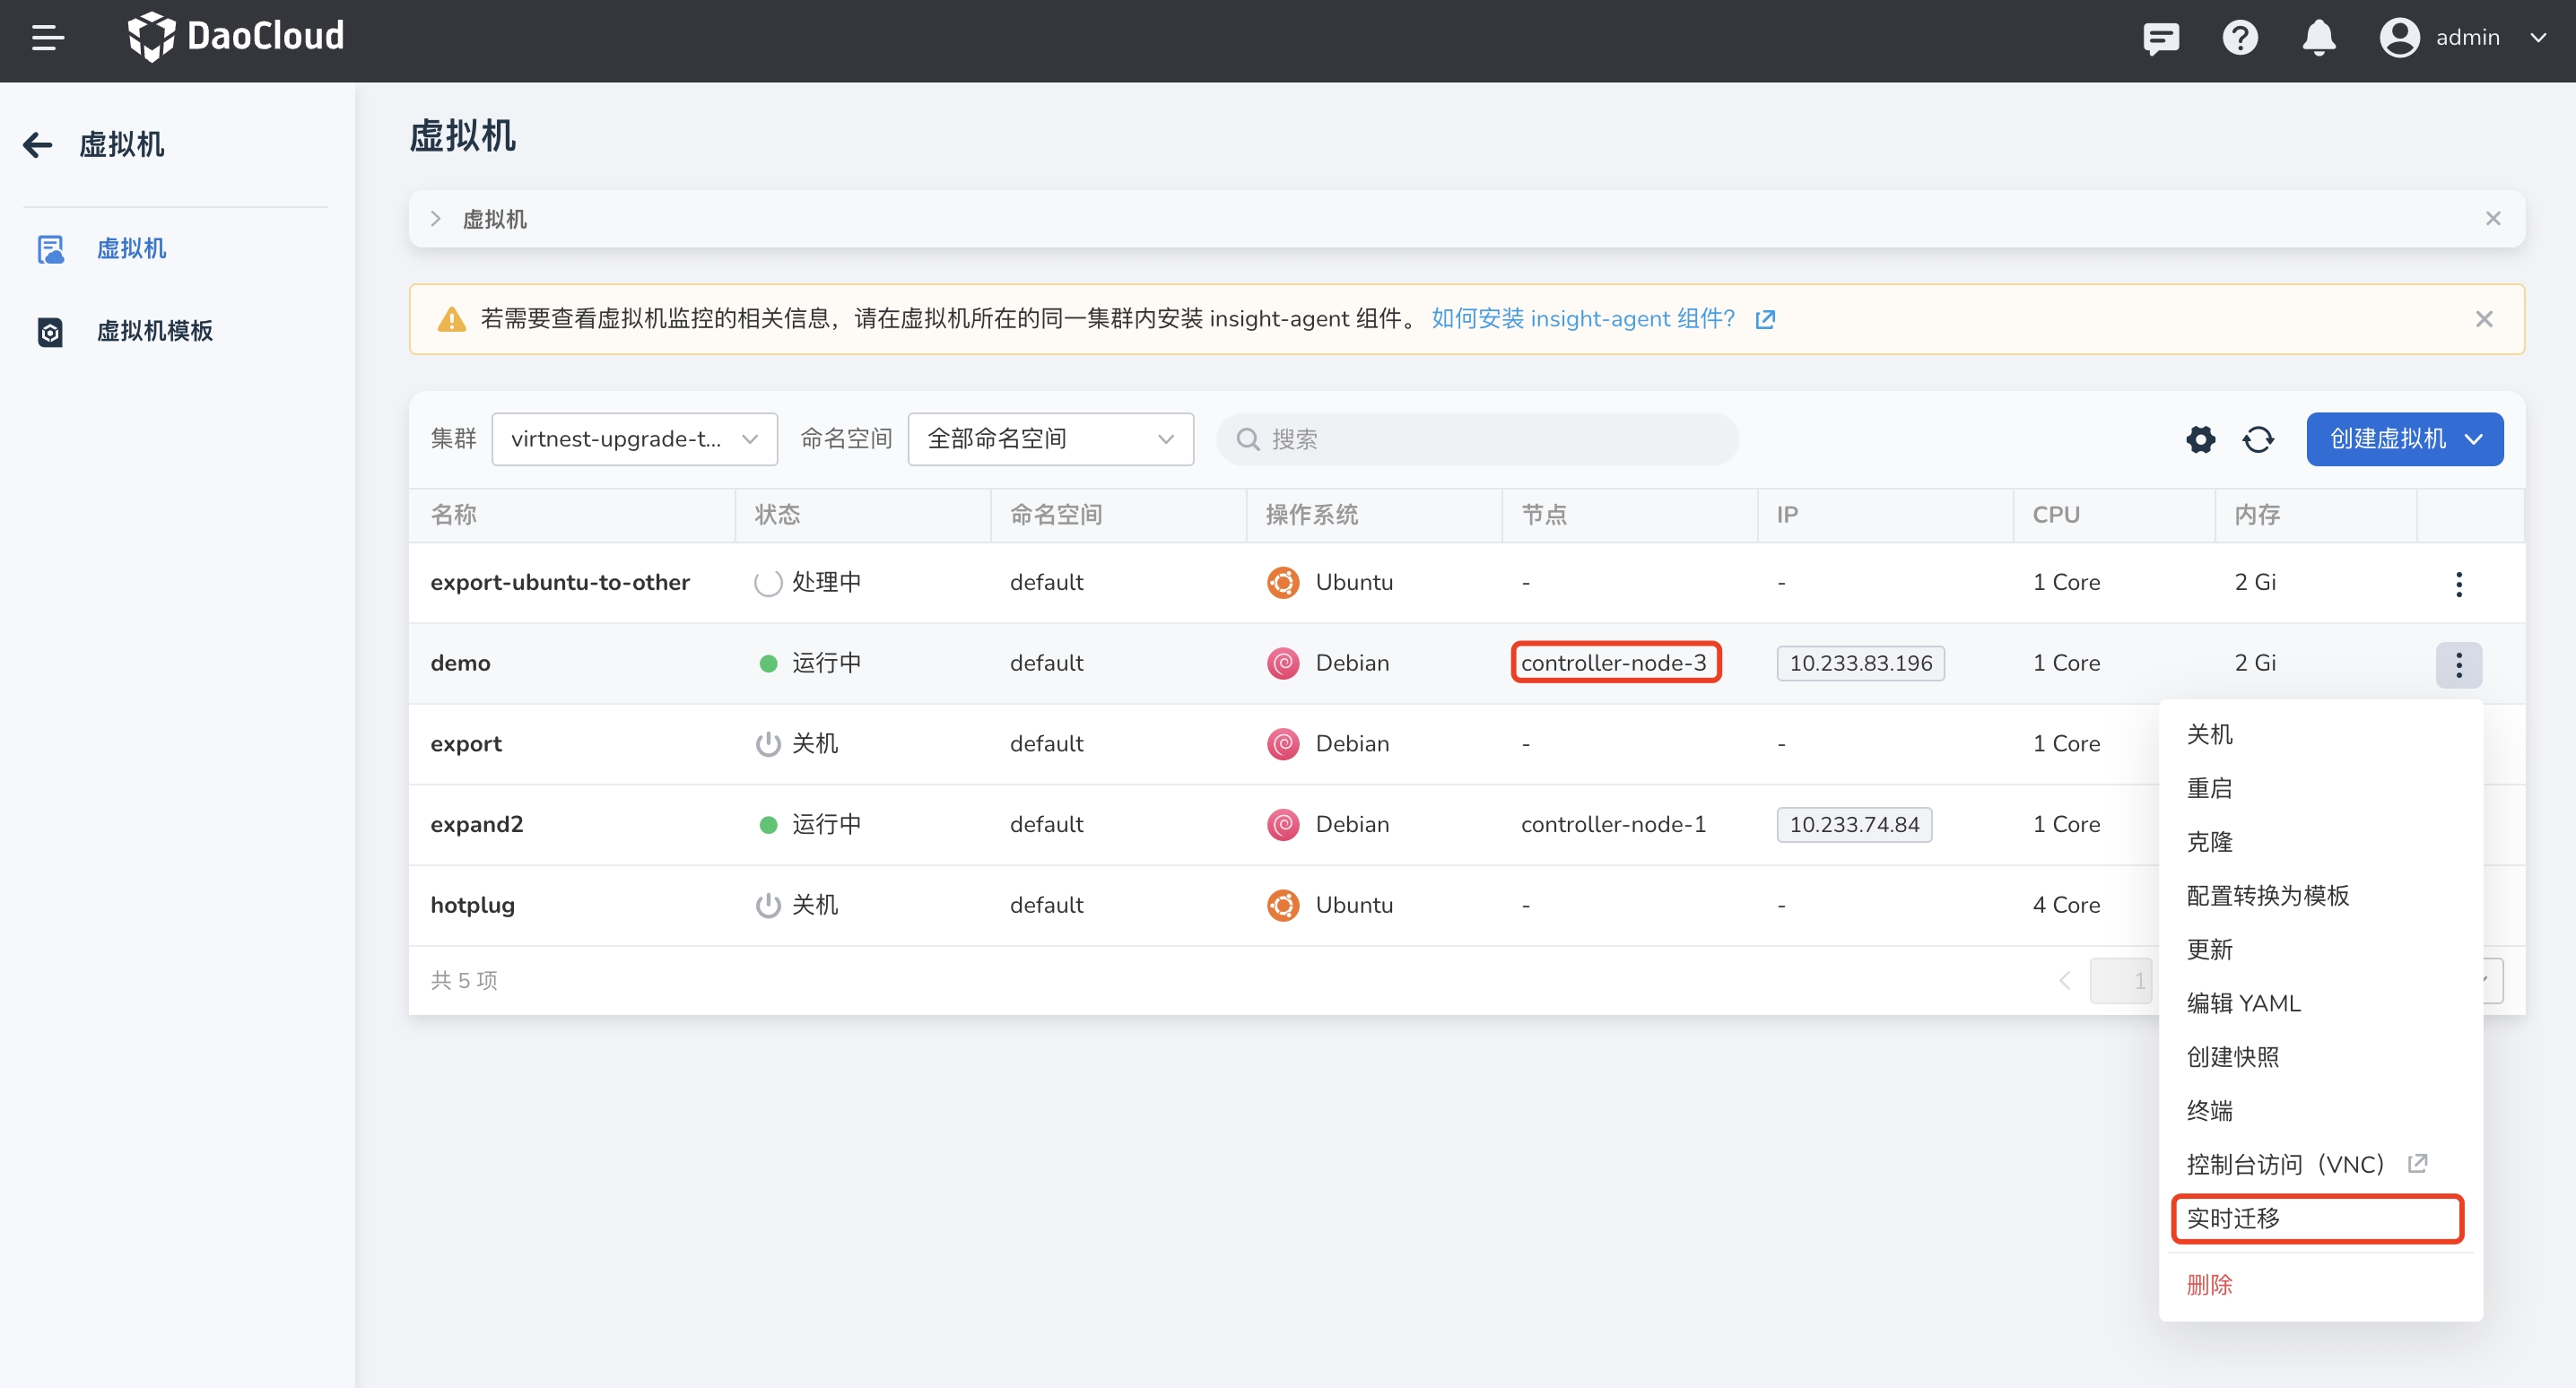Open table column settings gear
This screenshot has height=1388, width=2576.
click(2200, 439)
